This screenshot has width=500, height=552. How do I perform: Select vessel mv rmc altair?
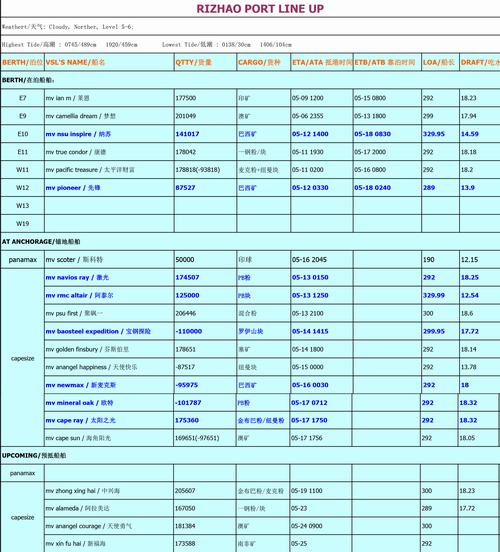coord(79,296)
